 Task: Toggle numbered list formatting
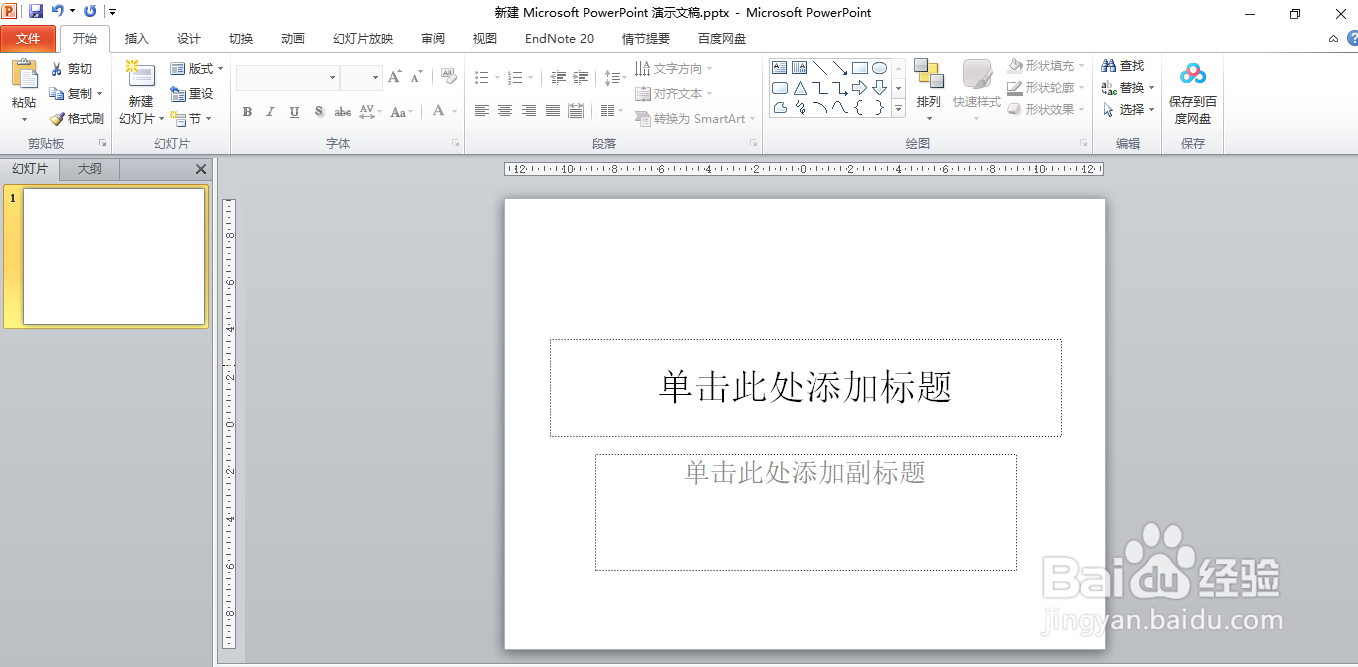(x=516, y=76)
